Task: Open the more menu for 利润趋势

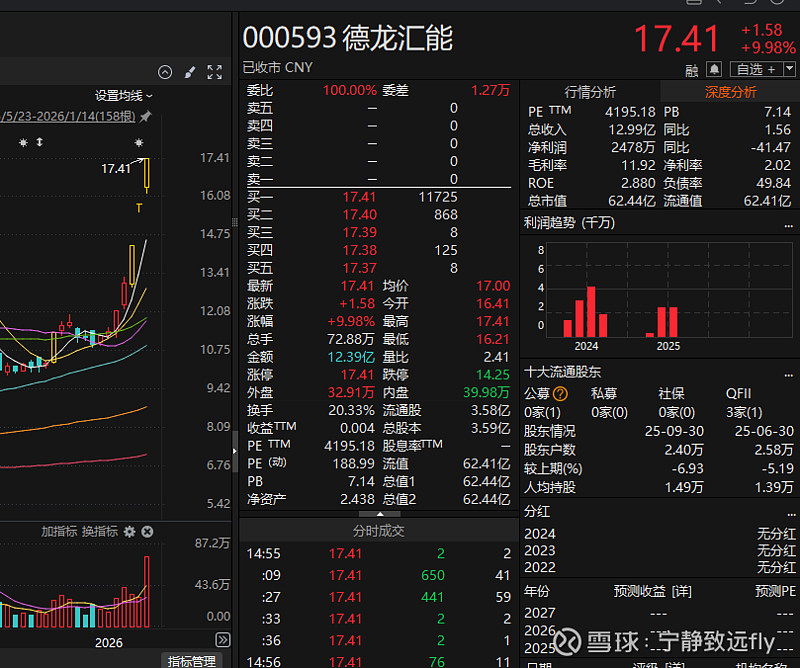Action: (789, 226)
